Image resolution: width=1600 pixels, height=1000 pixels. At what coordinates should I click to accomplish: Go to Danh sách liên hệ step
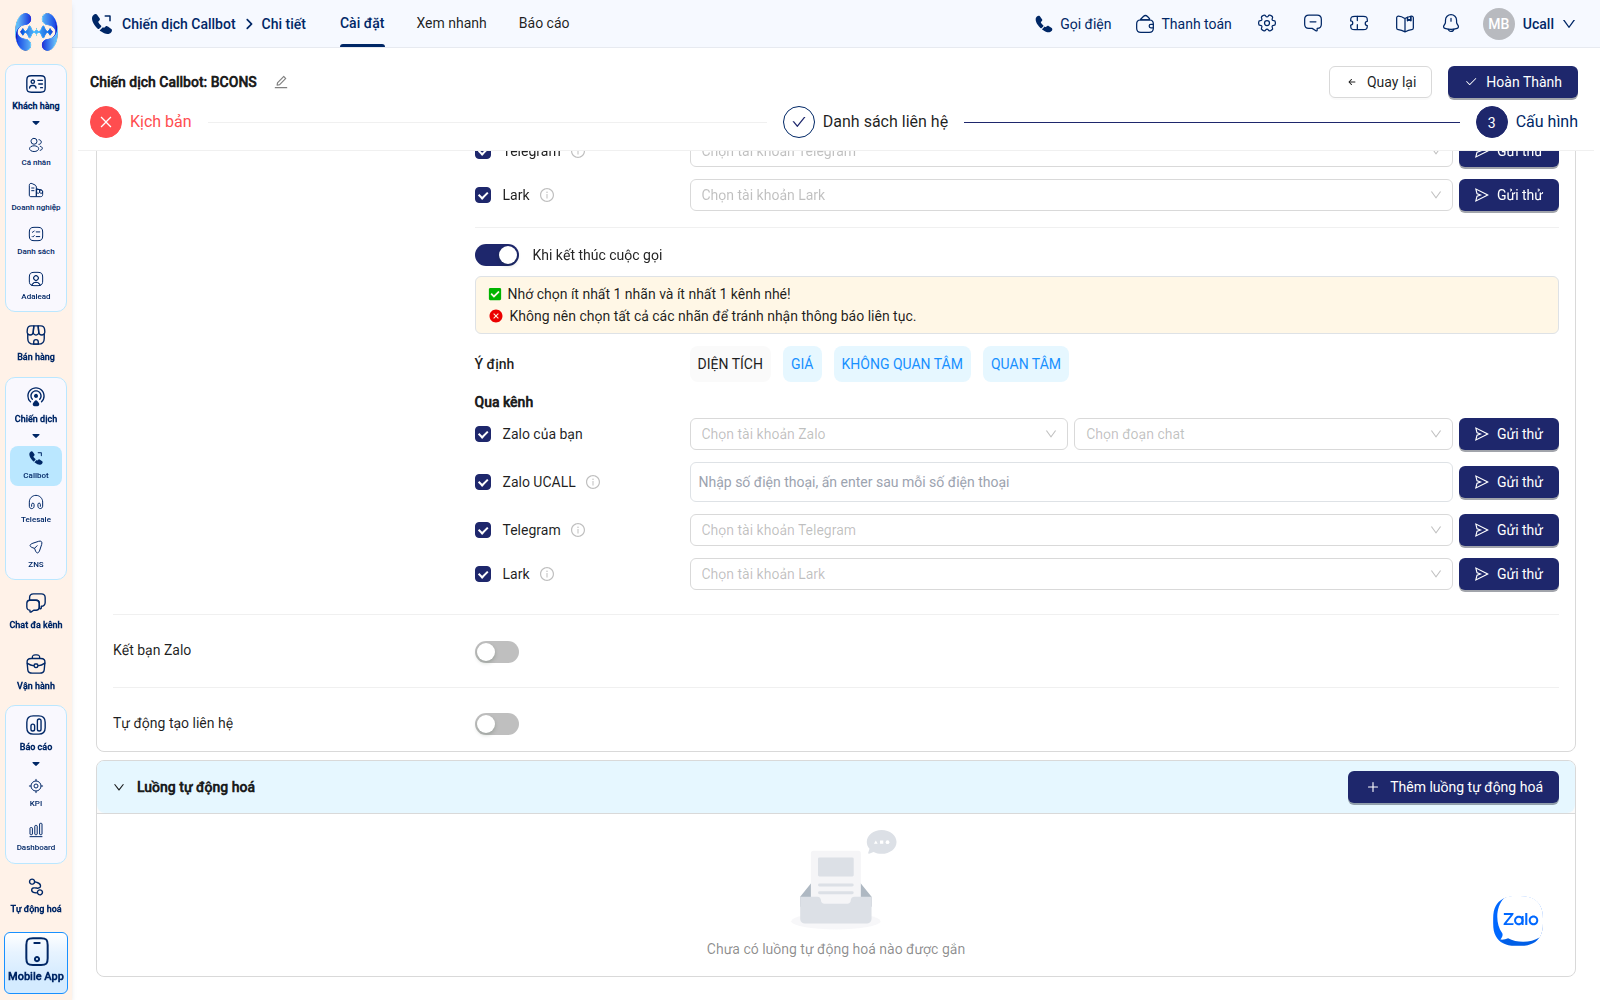pyautogui.click(x=866, y=122)
